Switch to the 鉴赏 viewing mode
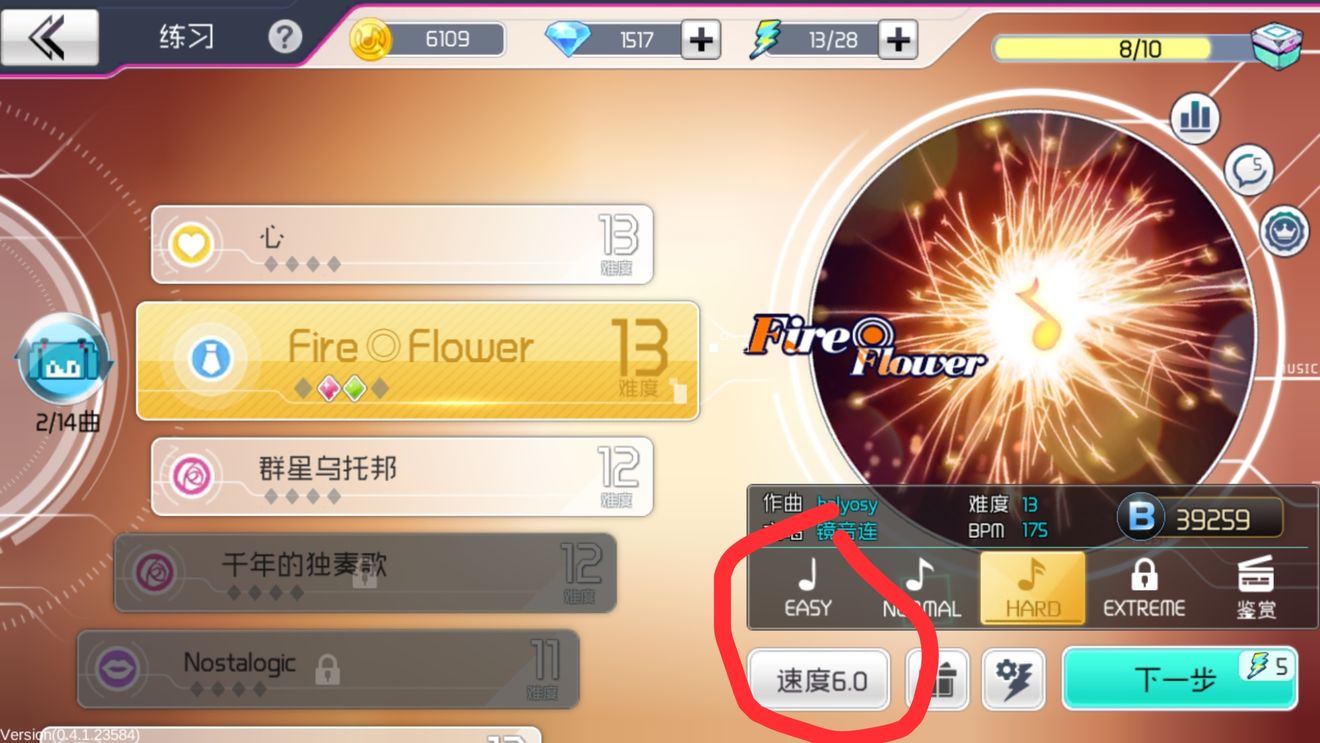This screenshot has height=743, width=1320. (1256, 588)
